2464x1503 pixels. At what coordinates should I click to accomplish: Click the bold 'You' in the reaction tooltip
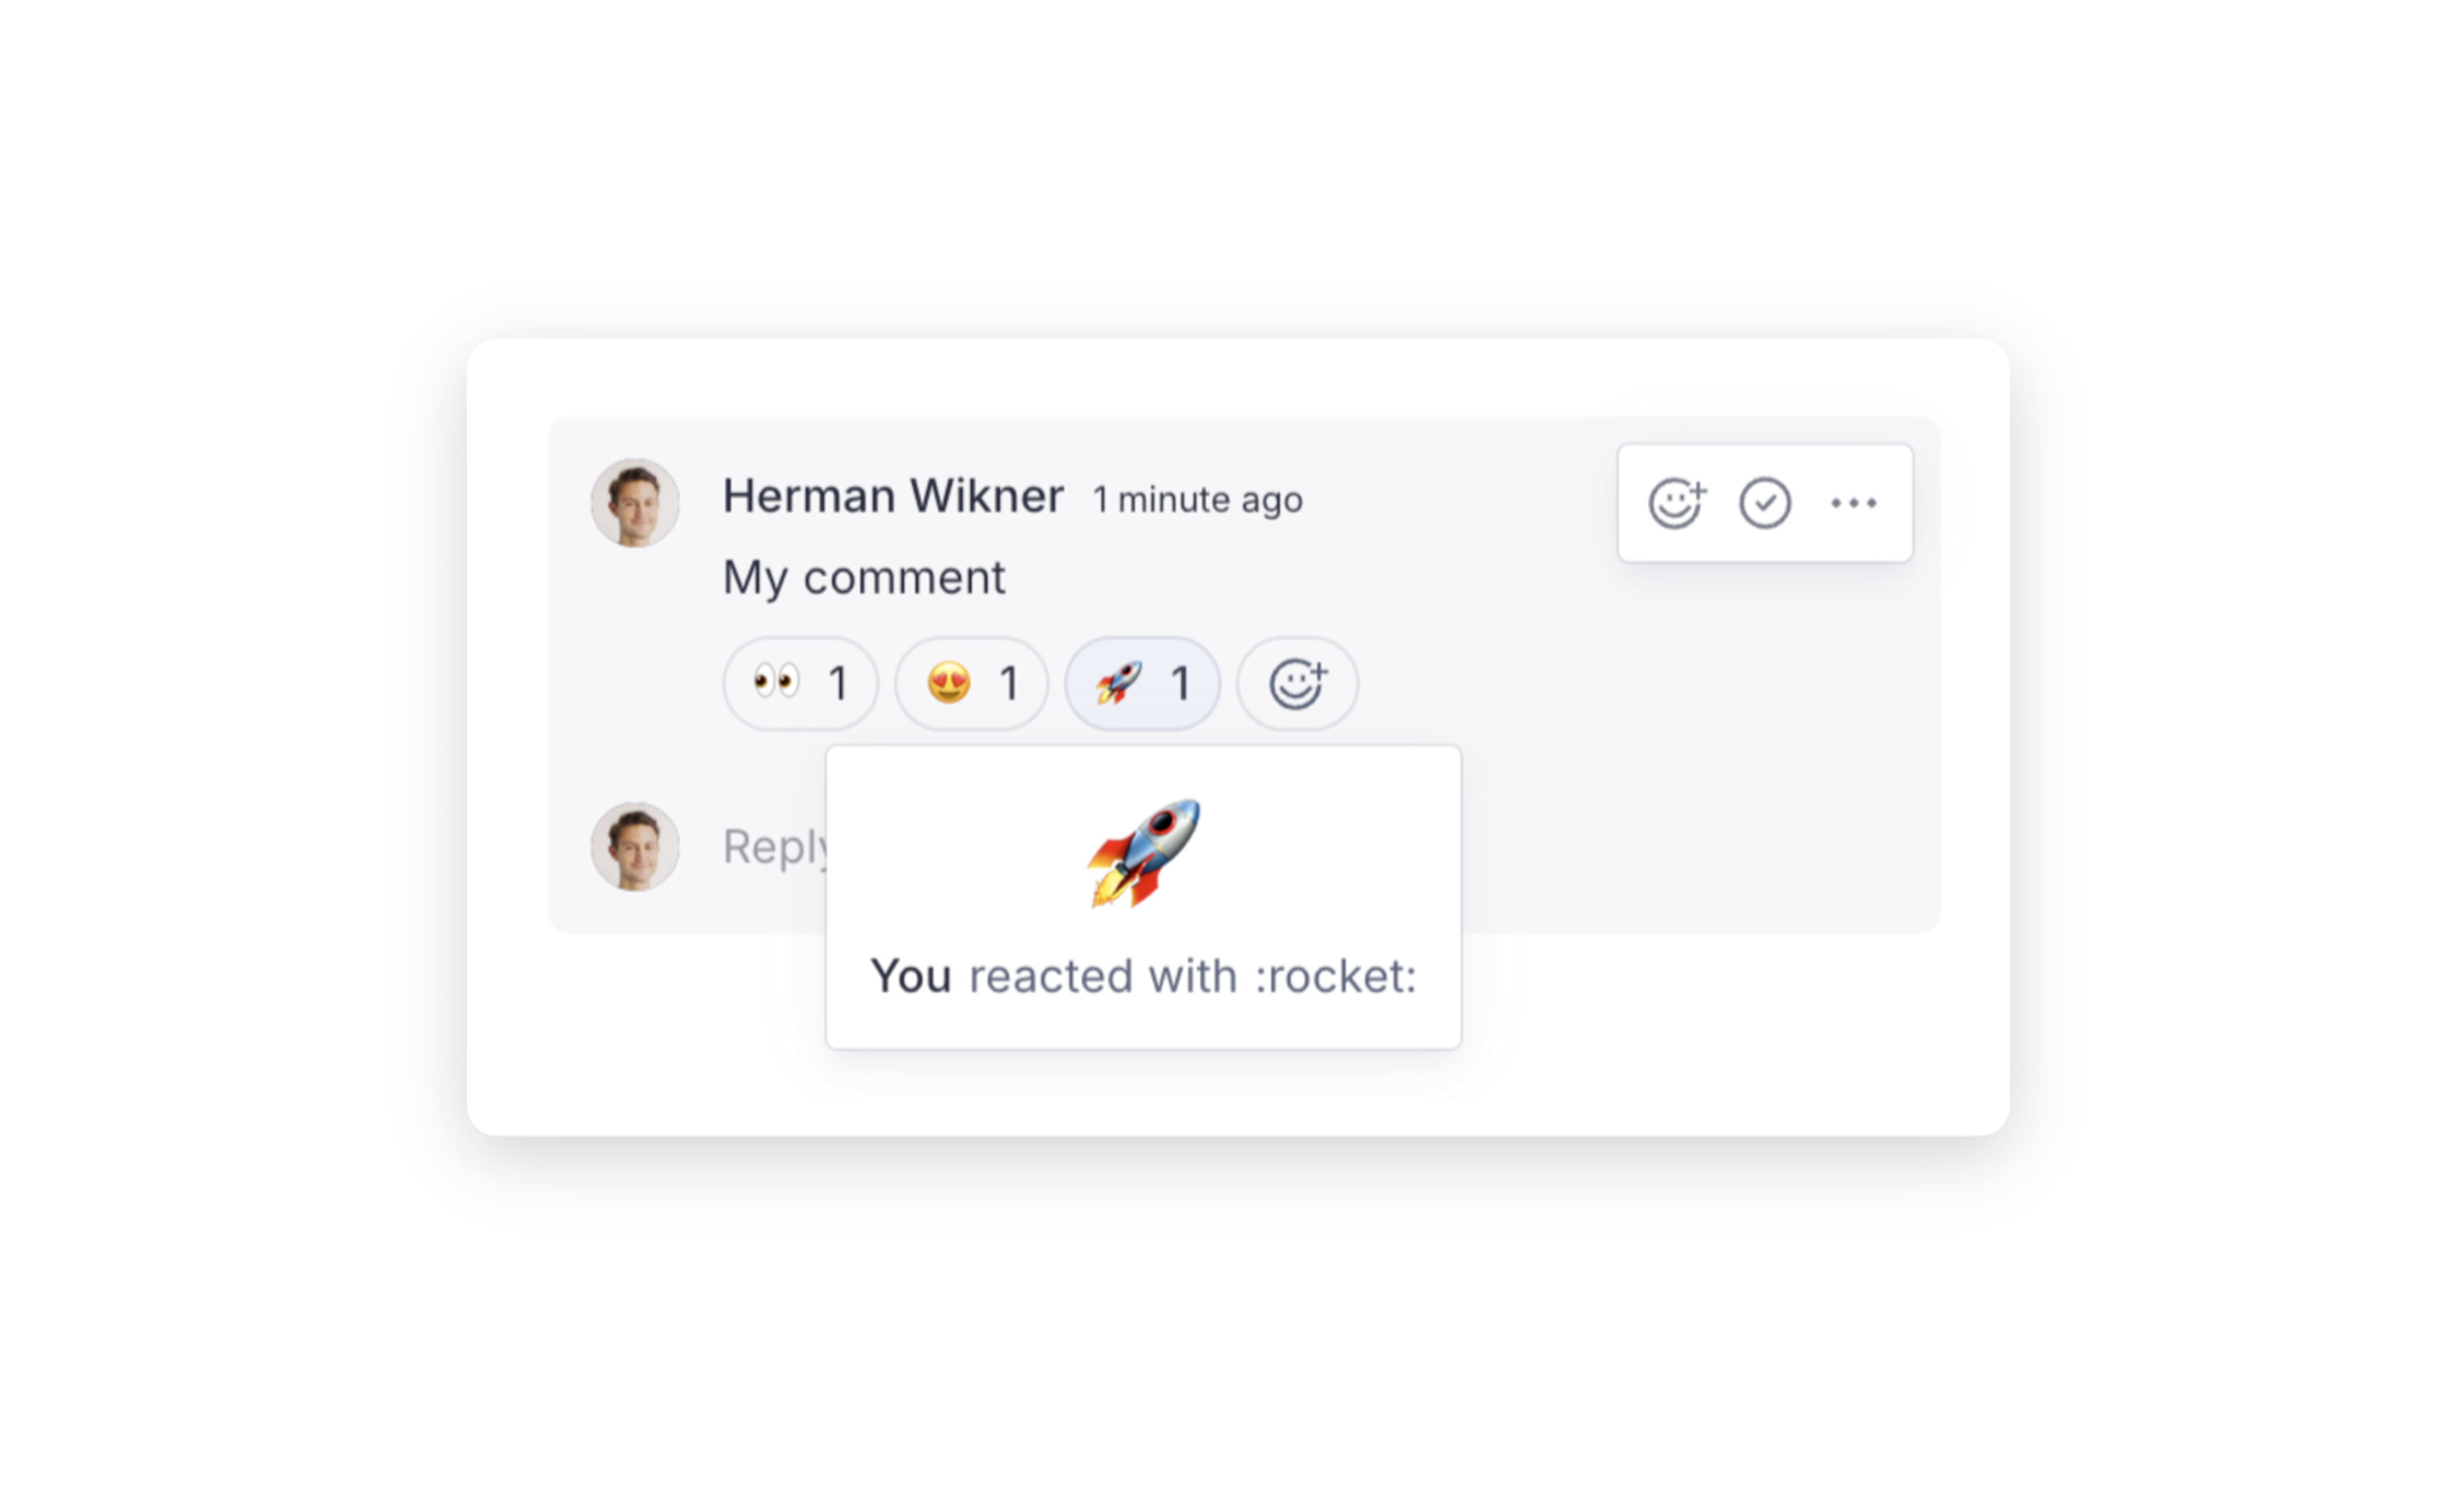910,976
